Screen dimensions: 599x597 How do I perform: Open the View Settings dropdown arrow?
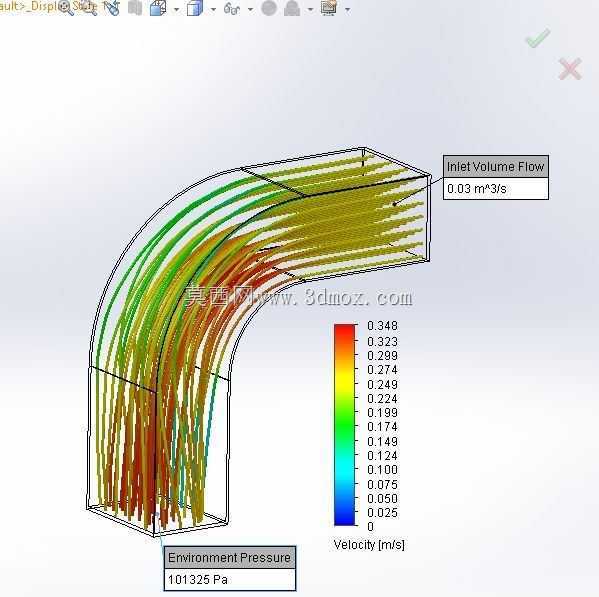(x=347, y=10)
